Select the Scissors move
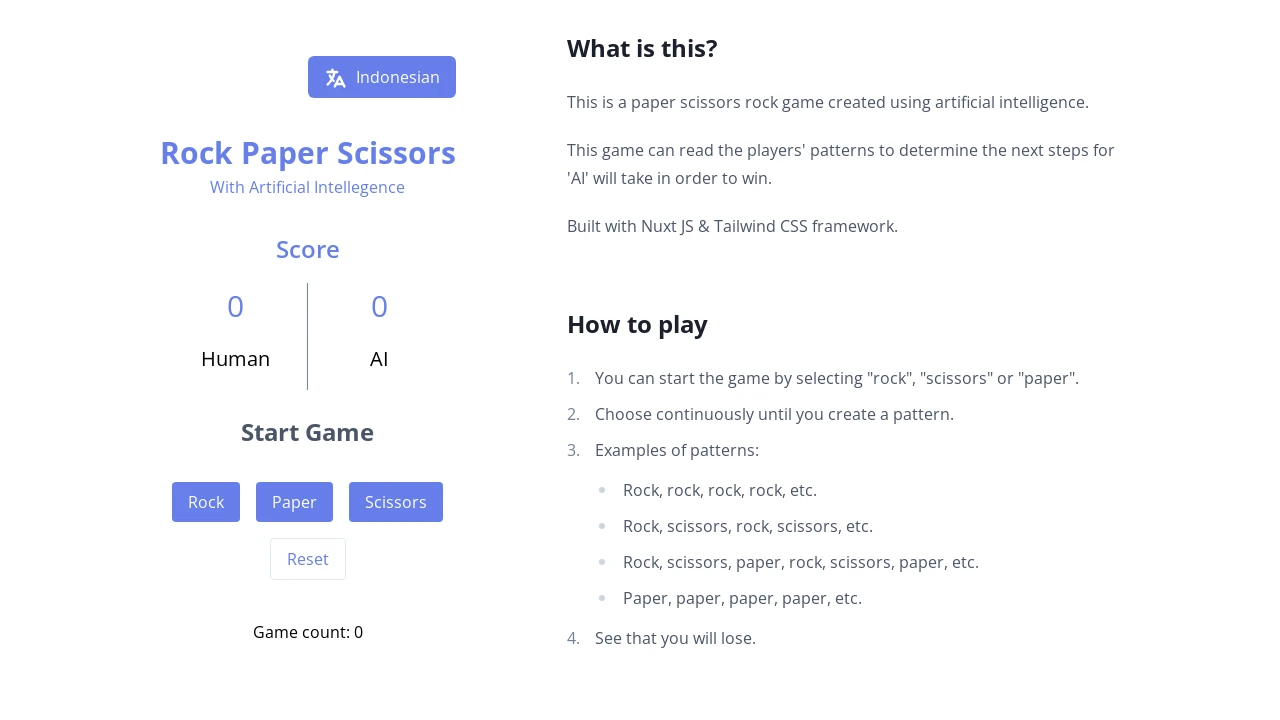The image size is (1280, 720). pos(396,502)
